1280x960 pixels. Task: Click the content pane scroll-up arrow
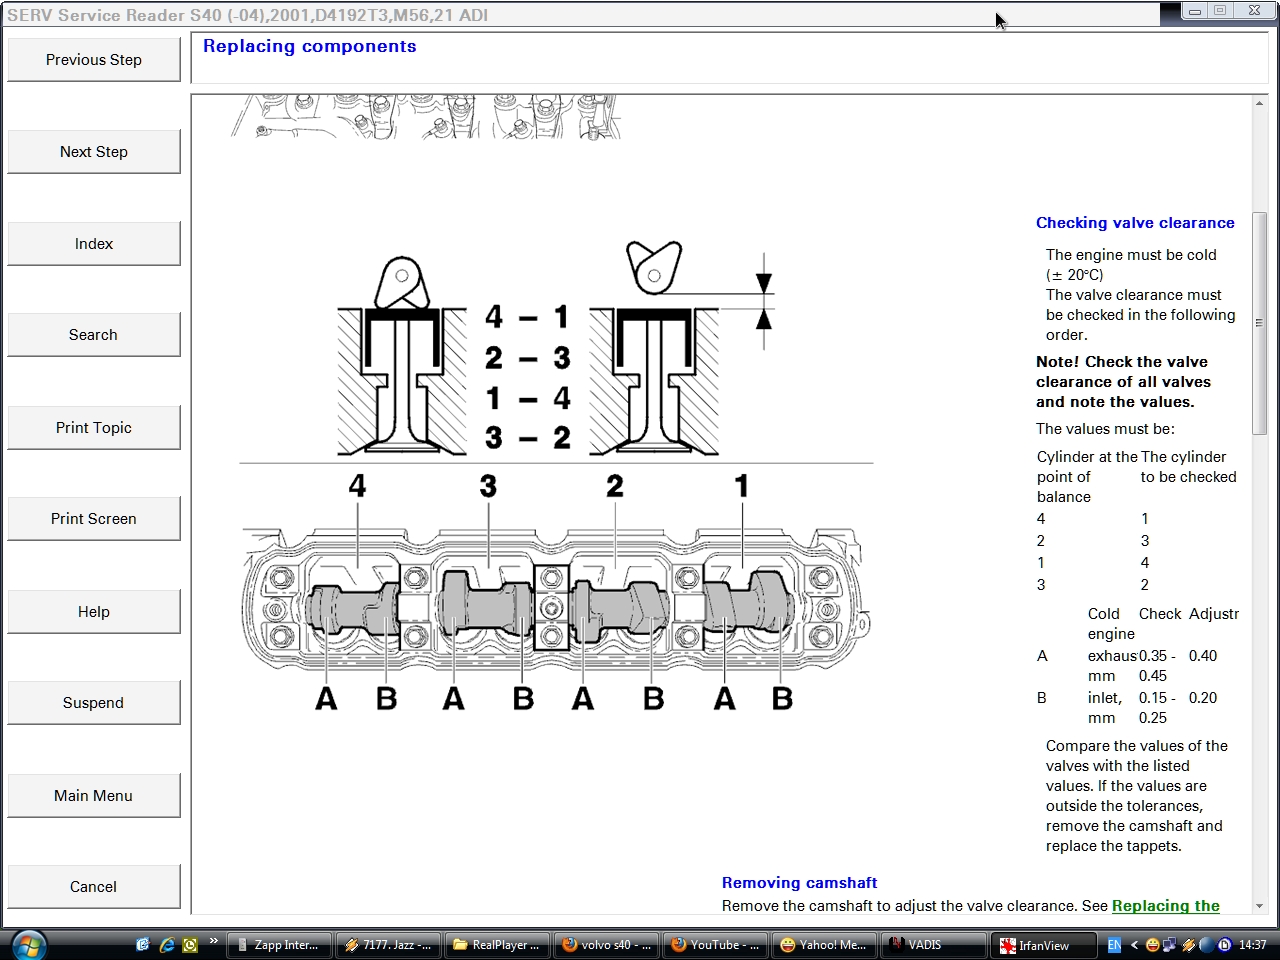1259,104
